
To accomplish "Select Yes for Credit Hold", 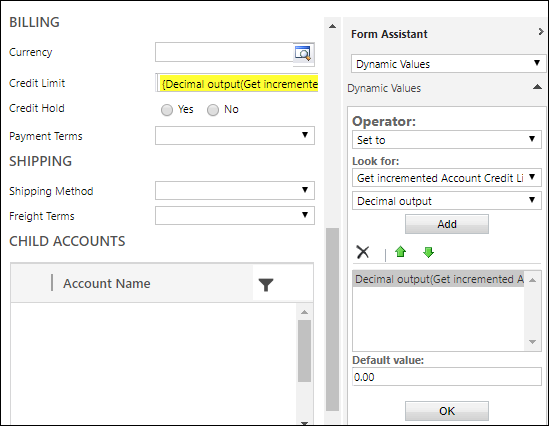I will (167, 110).
